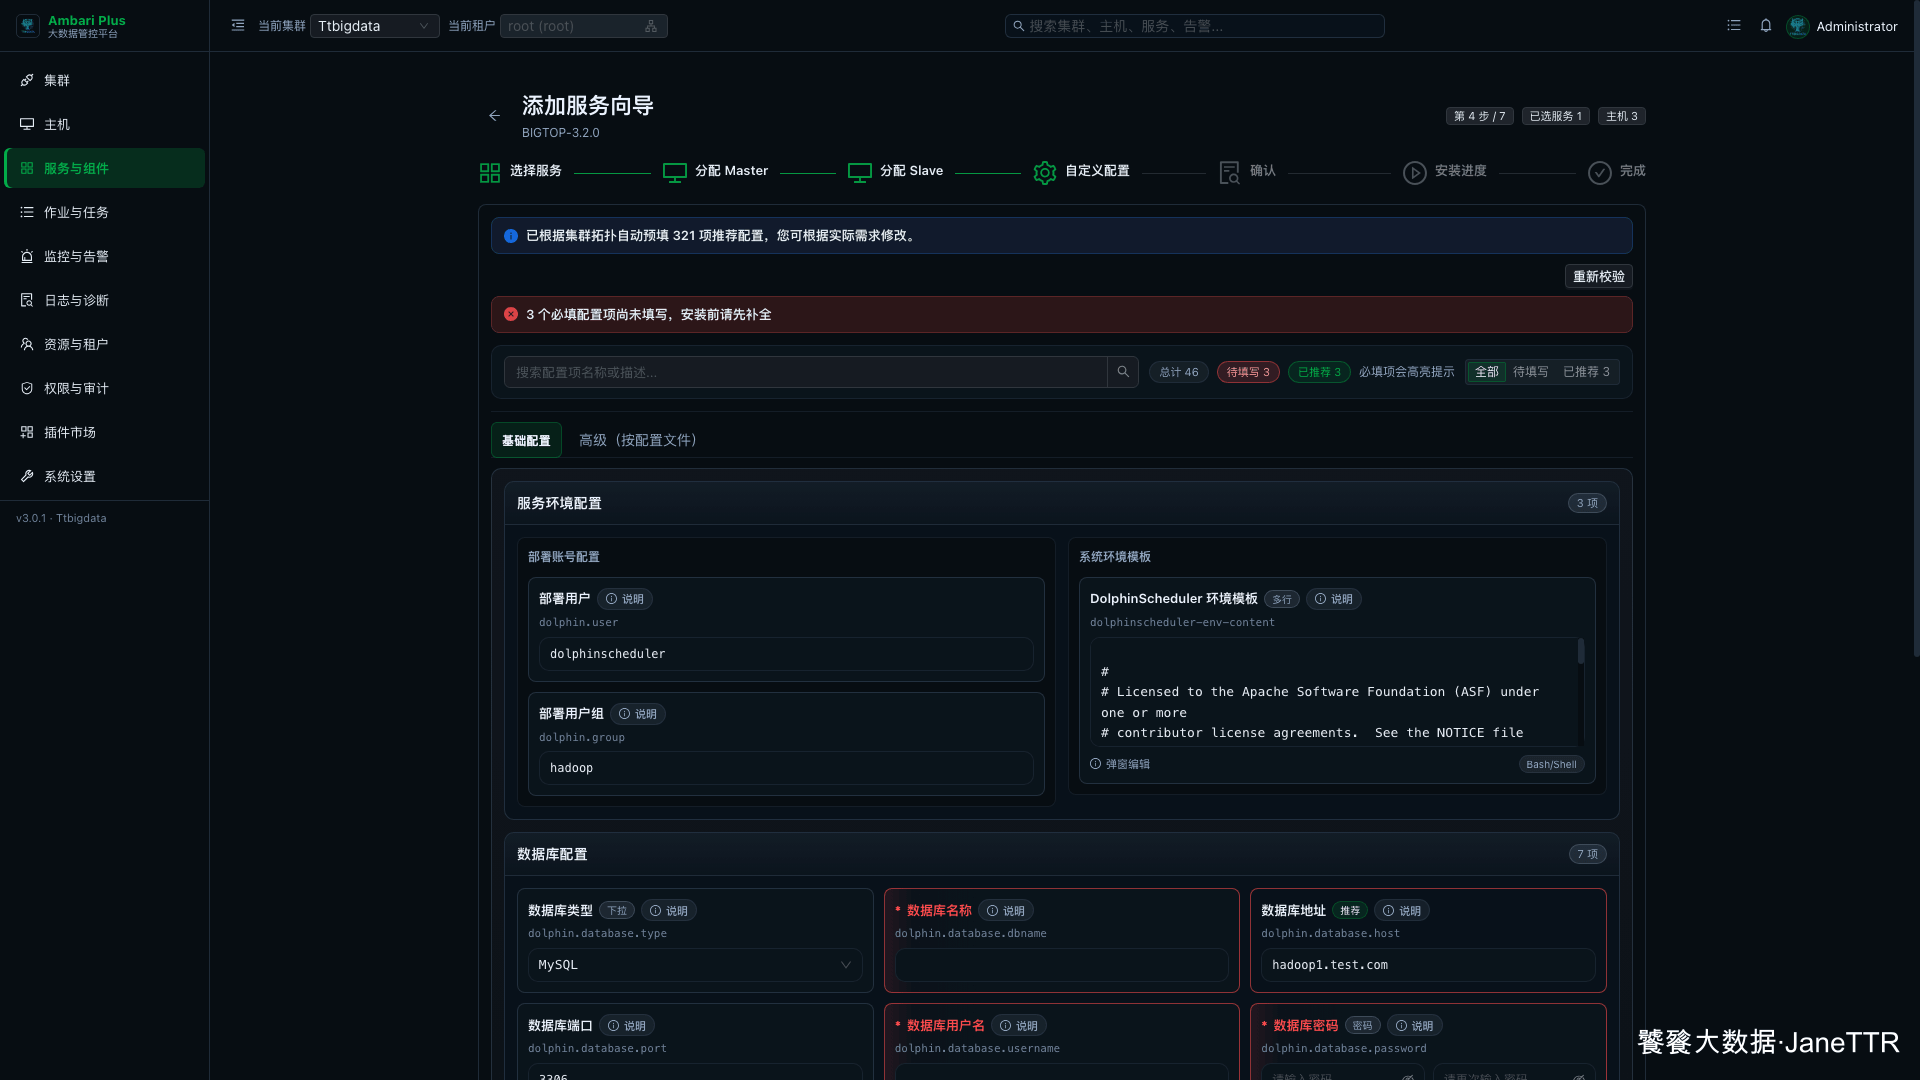Open the notification bell
Image resolution: width=1920 pixels, height=1080 pixels.
[1766, 26]
